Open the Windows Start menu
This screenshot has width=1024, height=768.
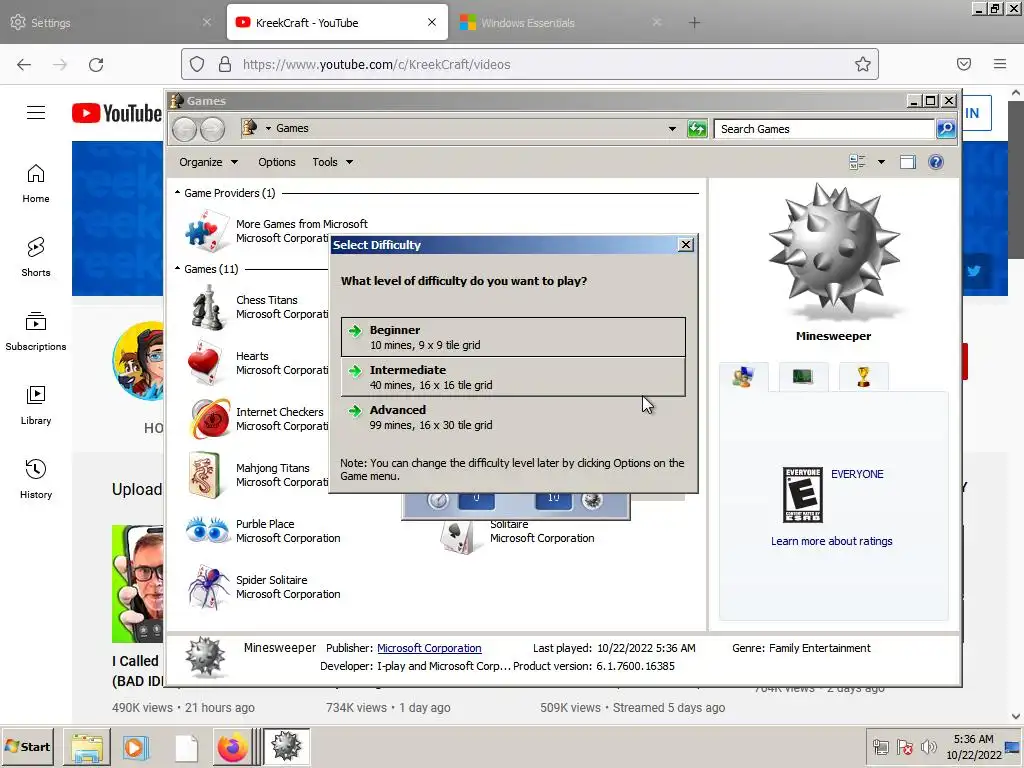28,746
